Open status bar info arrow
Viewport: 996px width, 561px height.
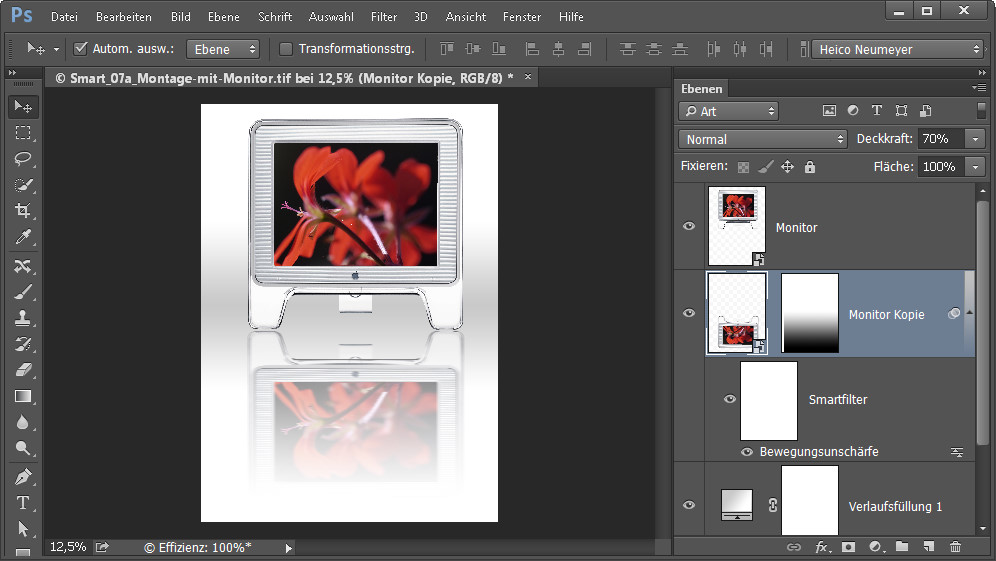(289, 548)
